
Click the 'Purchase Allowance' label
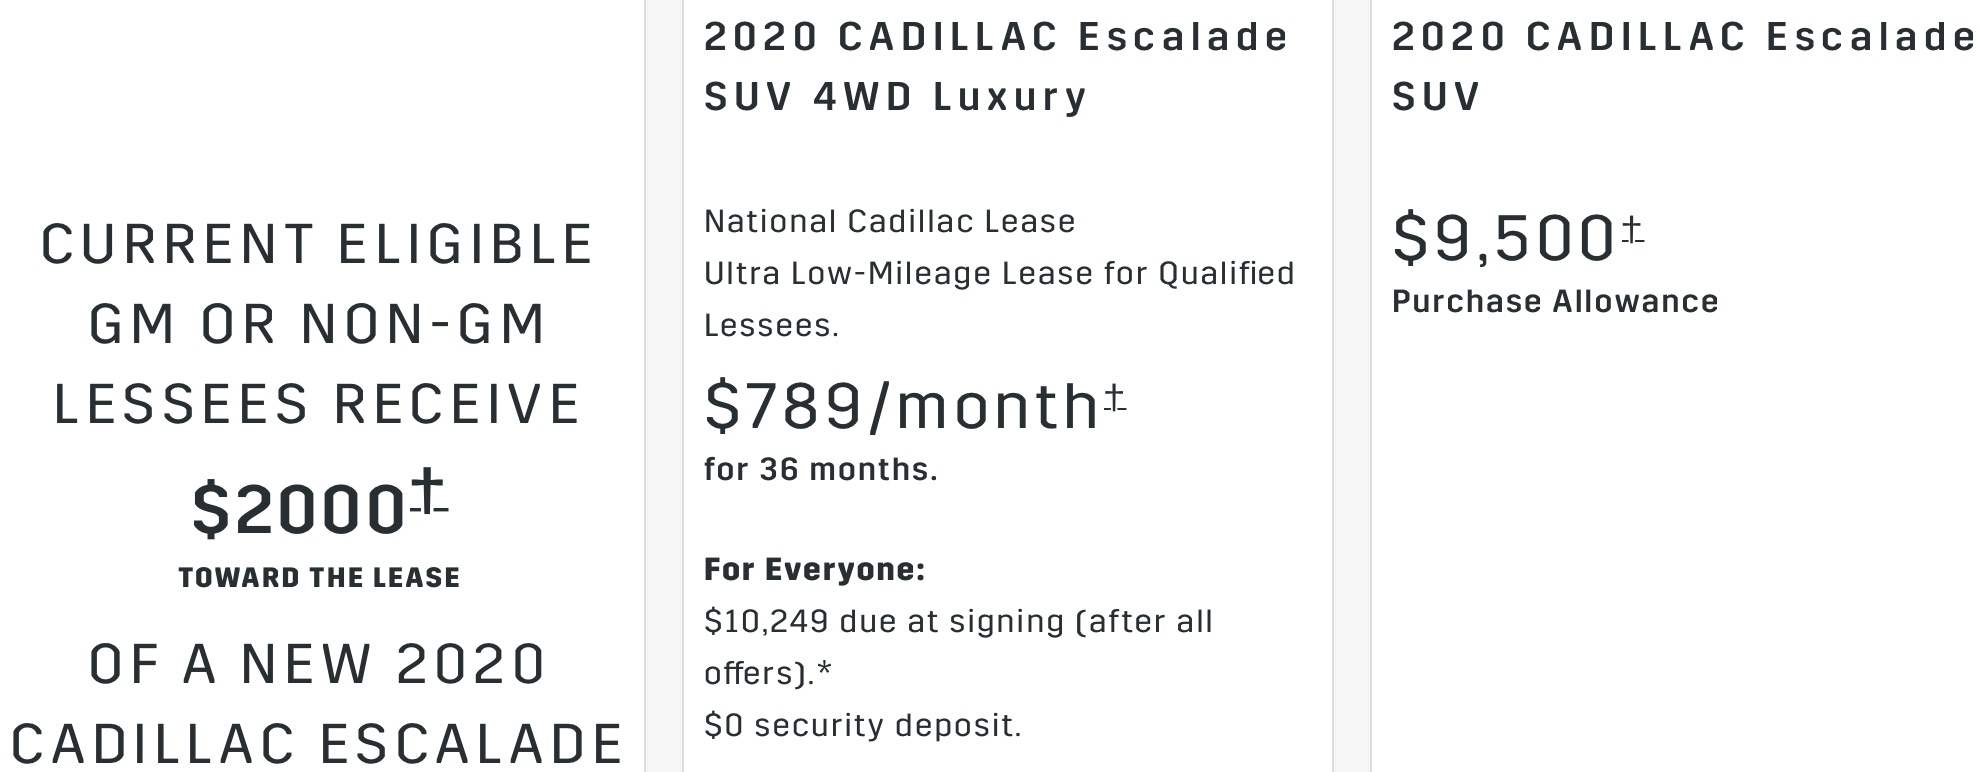click(1555, 301)
